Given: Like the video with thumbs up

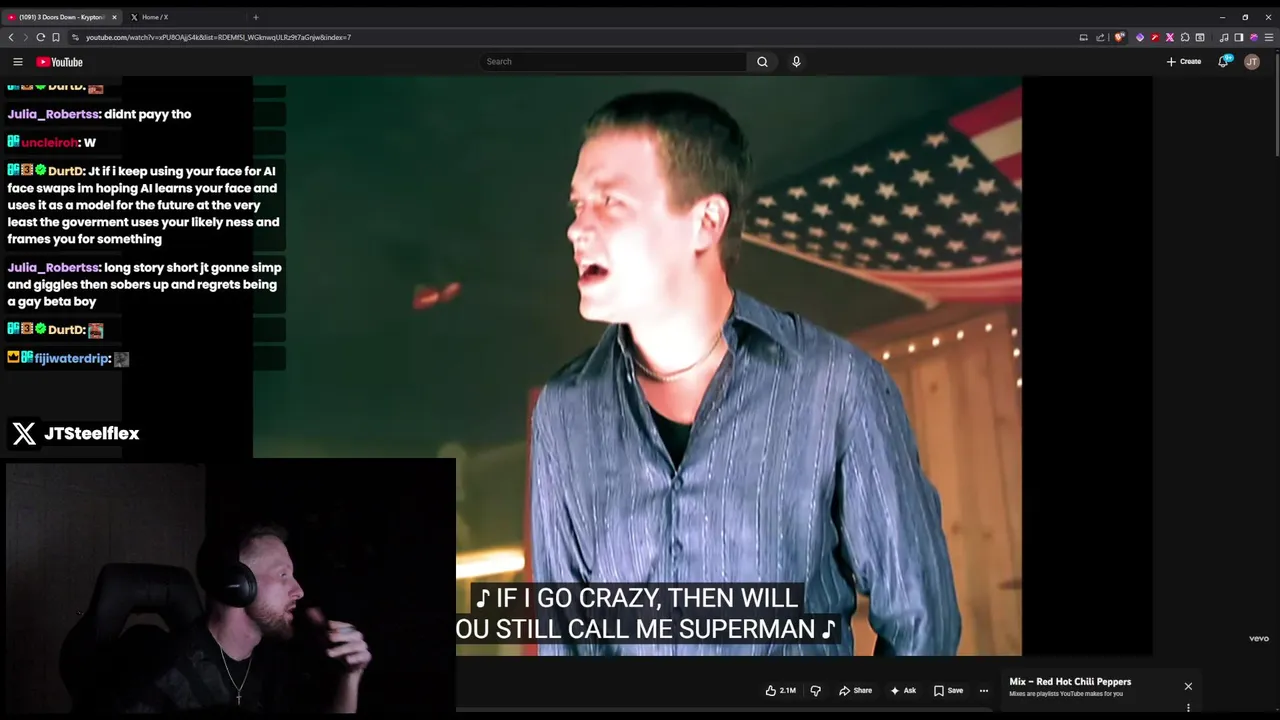Looking at the screenshot, I should click(771, 690).
